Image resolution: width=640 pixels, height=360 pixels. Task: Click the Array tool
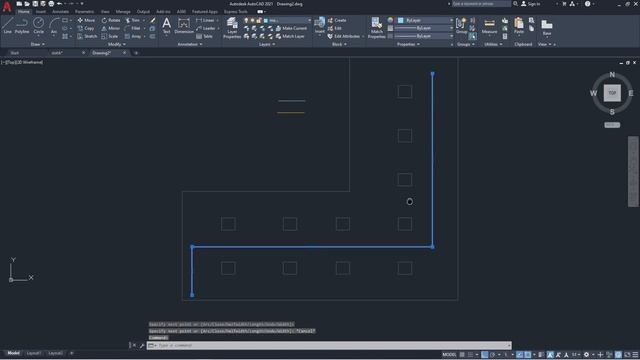(133, 36)
